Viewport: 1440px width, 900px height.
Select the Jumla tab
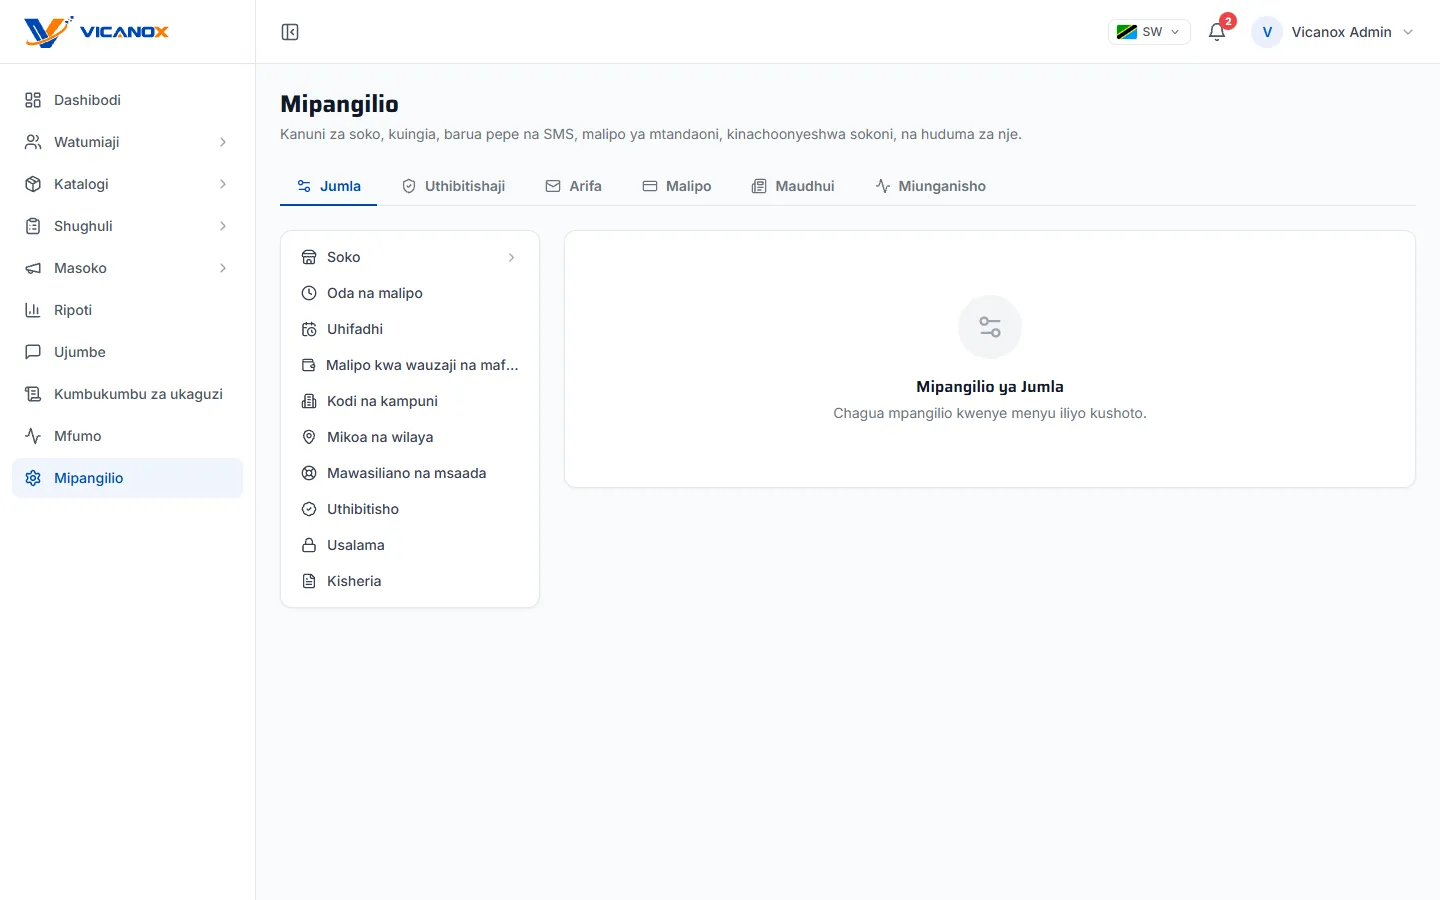(x=329, y=186)
